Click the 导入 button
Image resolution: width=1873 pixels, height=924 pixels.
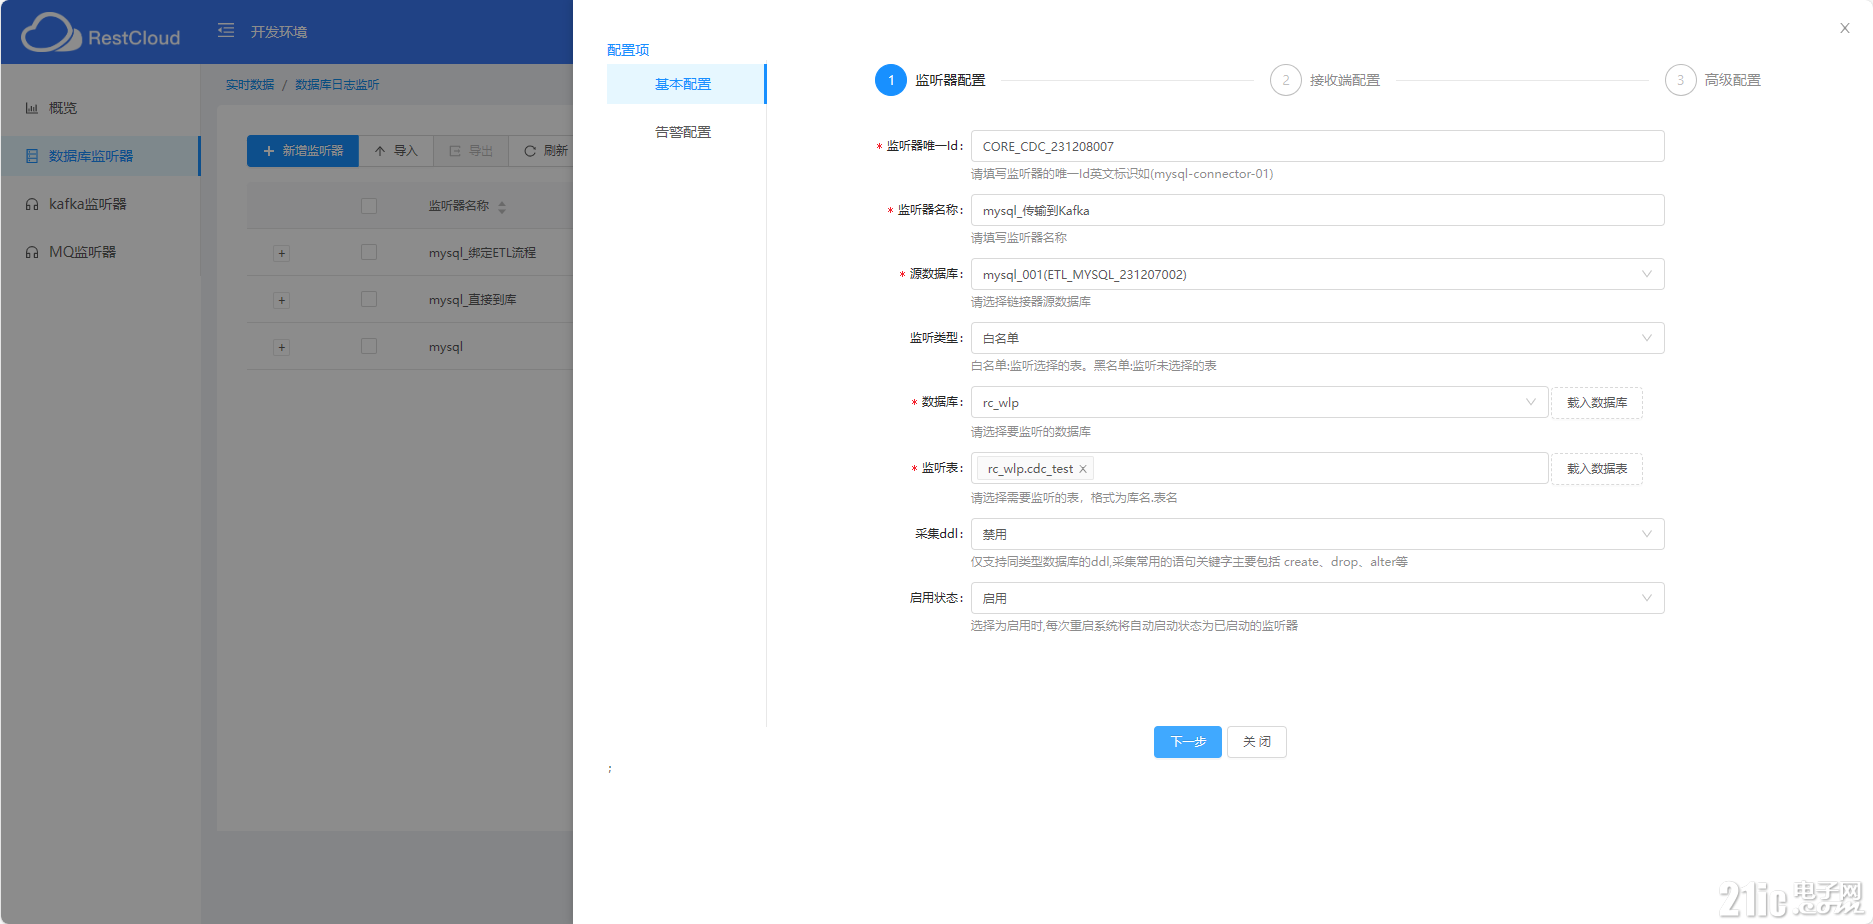pos(396,151)
